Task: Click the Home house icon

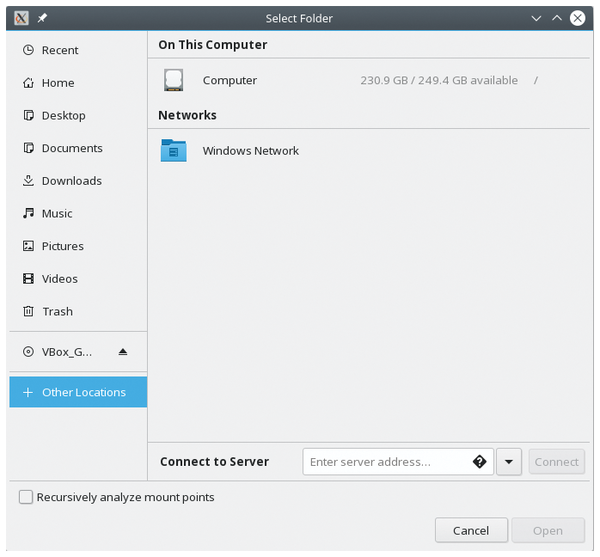Action: (28, 83)
